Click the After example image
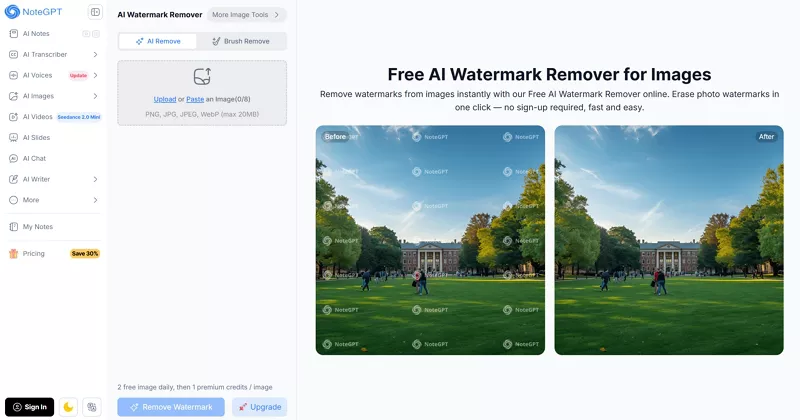Screen dimensions: 800x420 [x=669, y=240]
